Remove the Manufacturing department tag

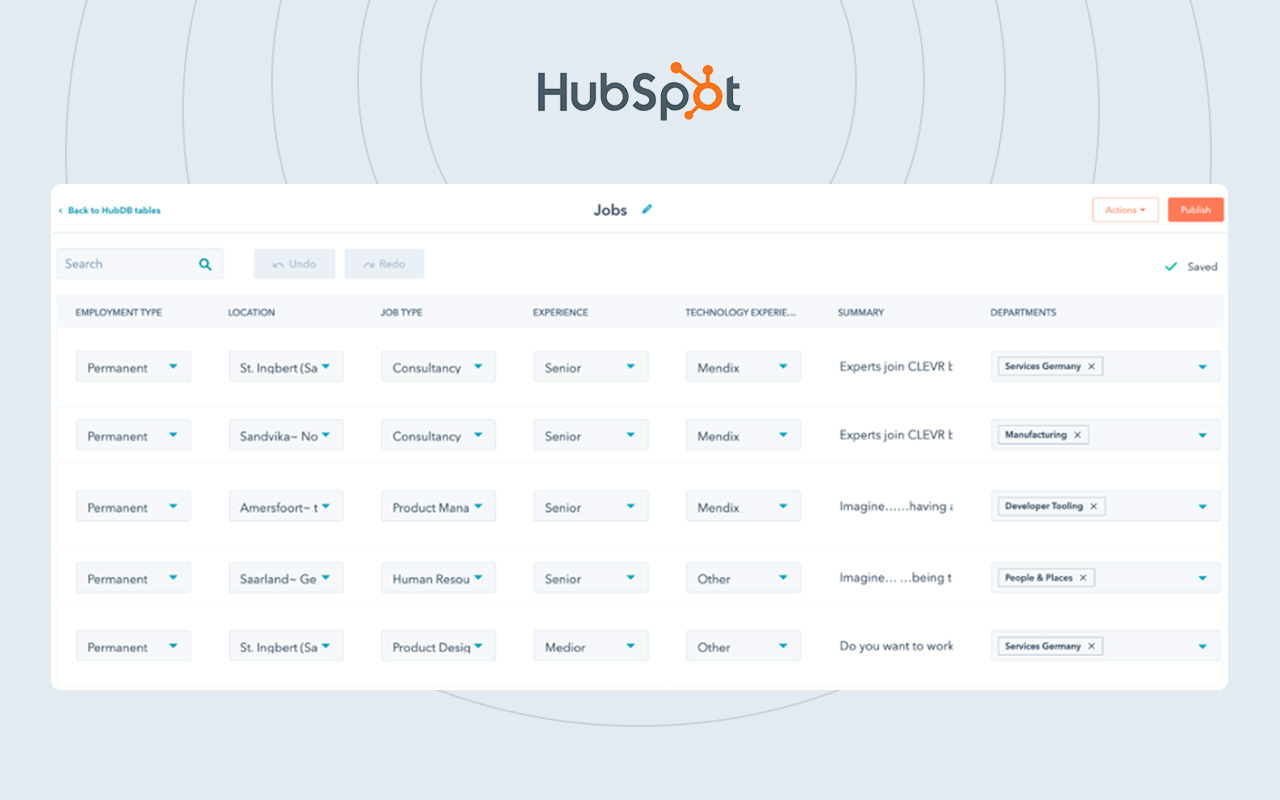1077,435
